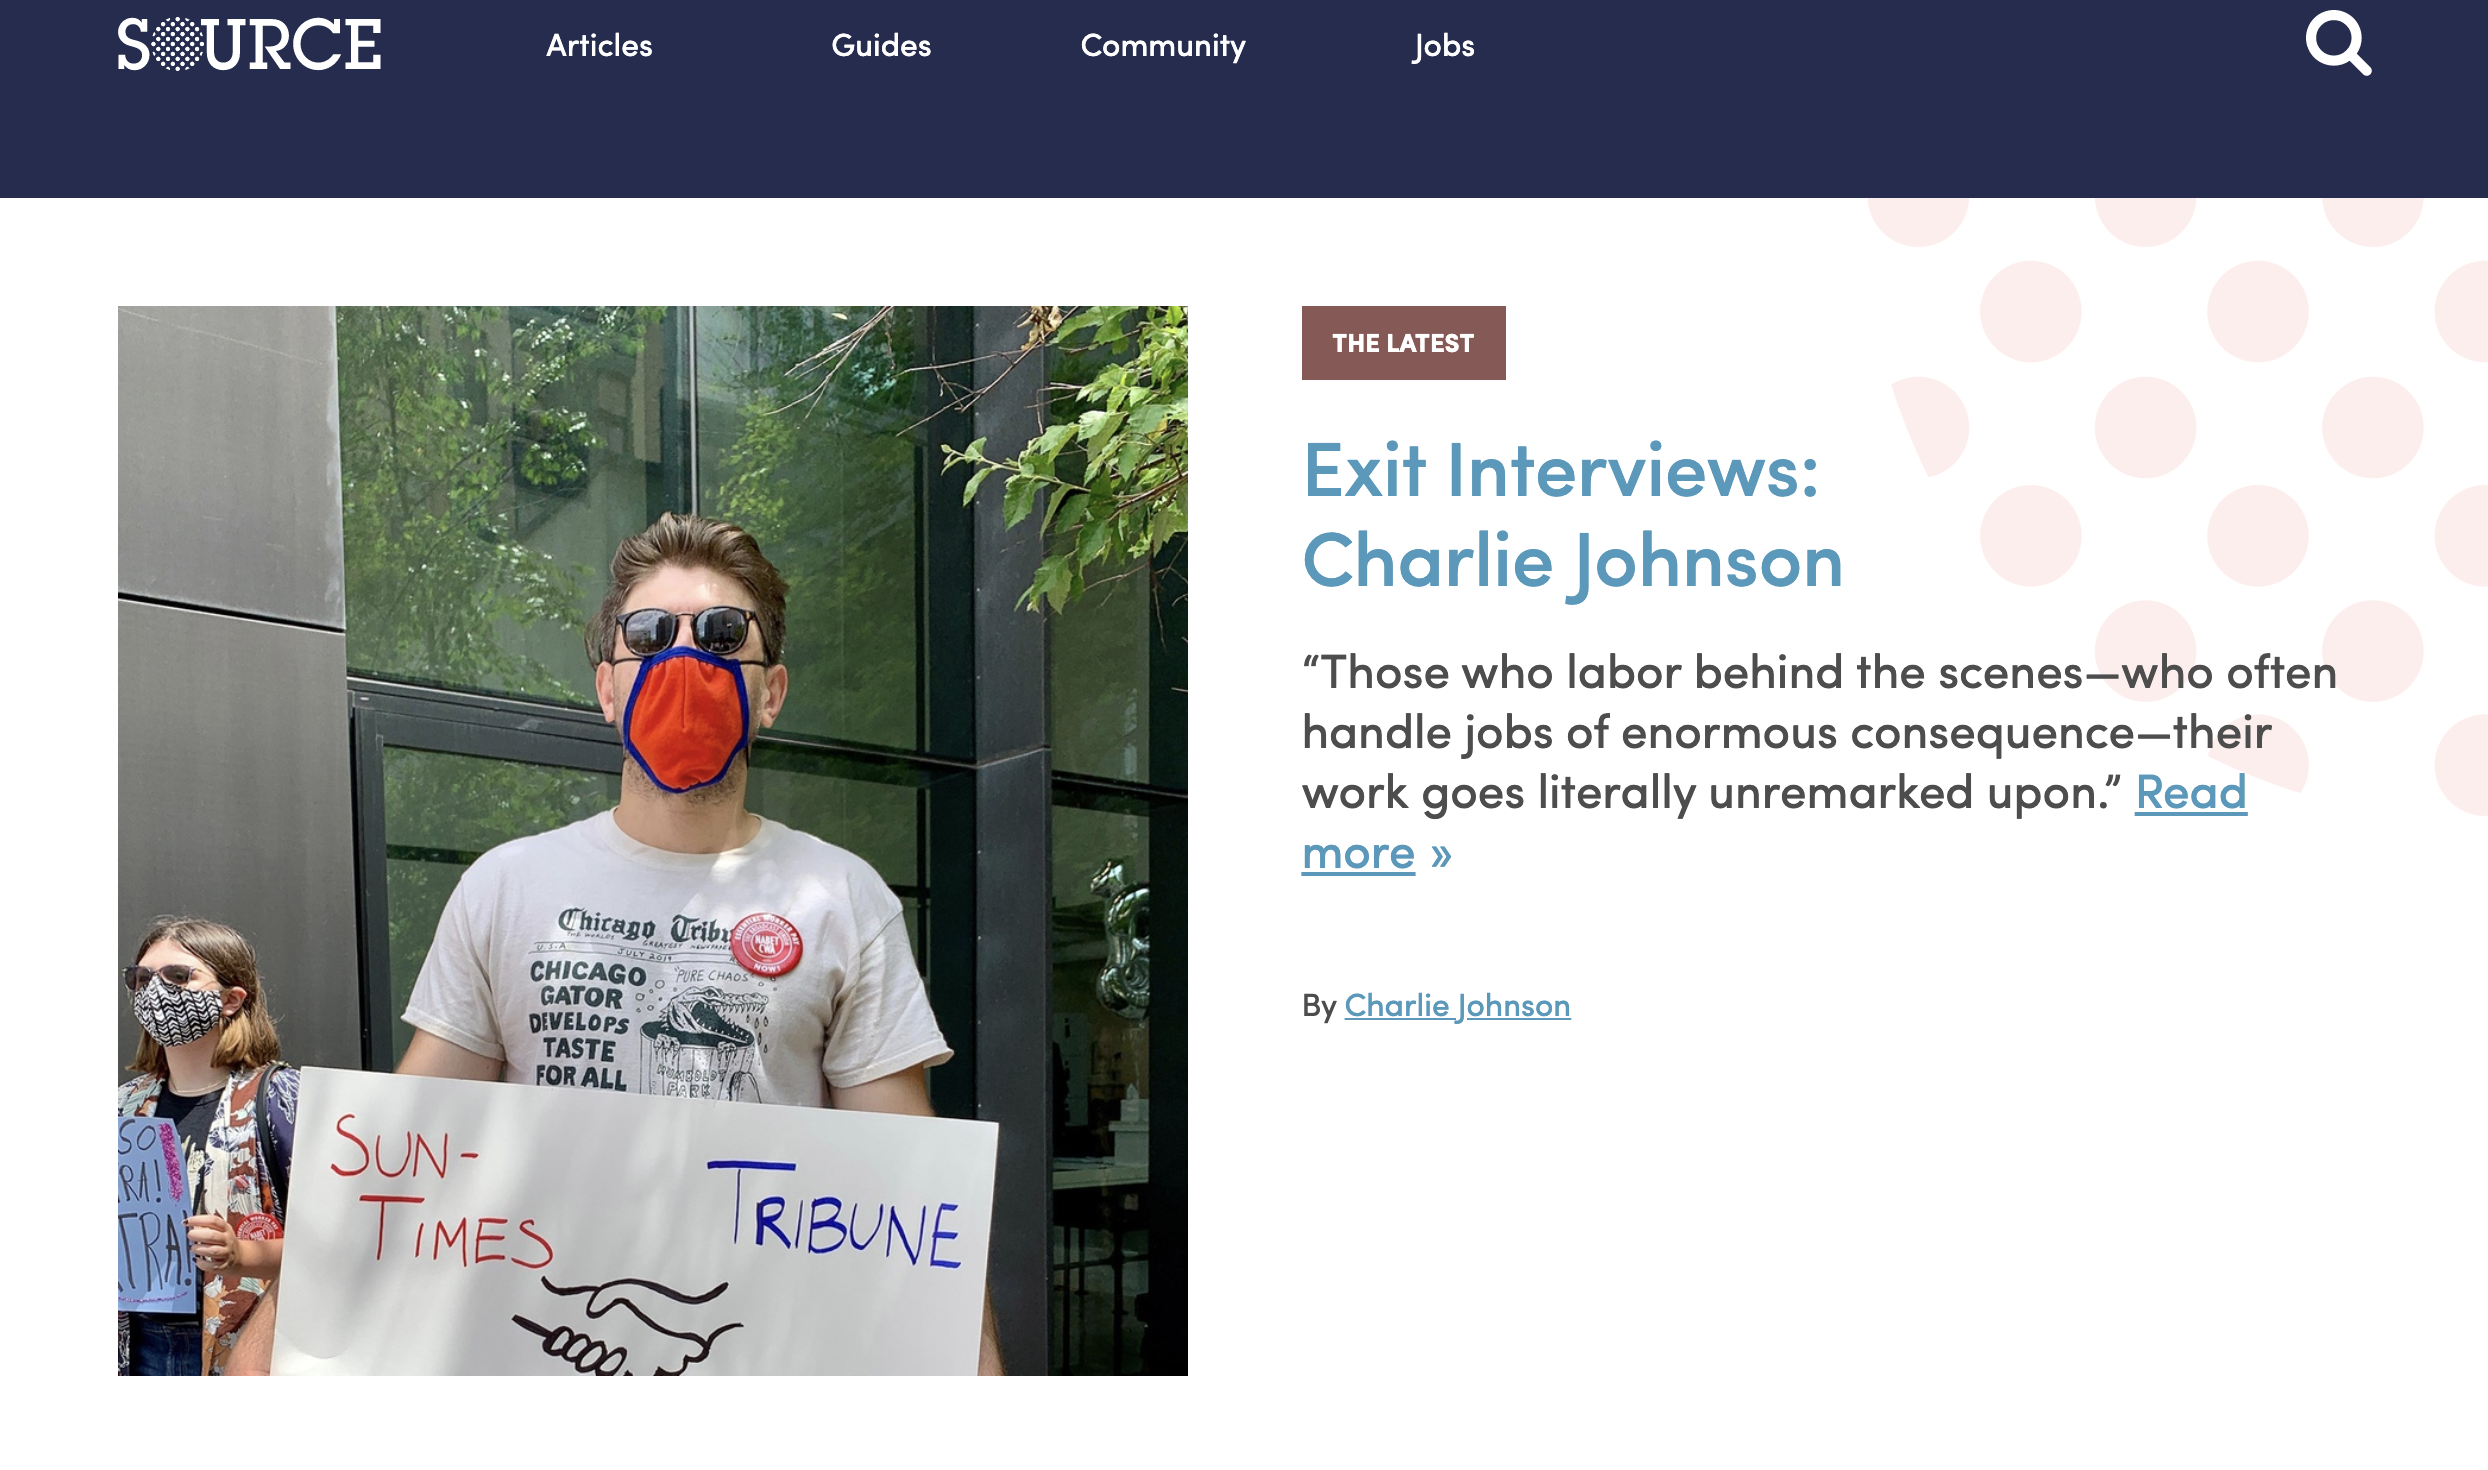Open the Articles menu item
This screenshot has height=1470, width=2488.
[599, 45]
